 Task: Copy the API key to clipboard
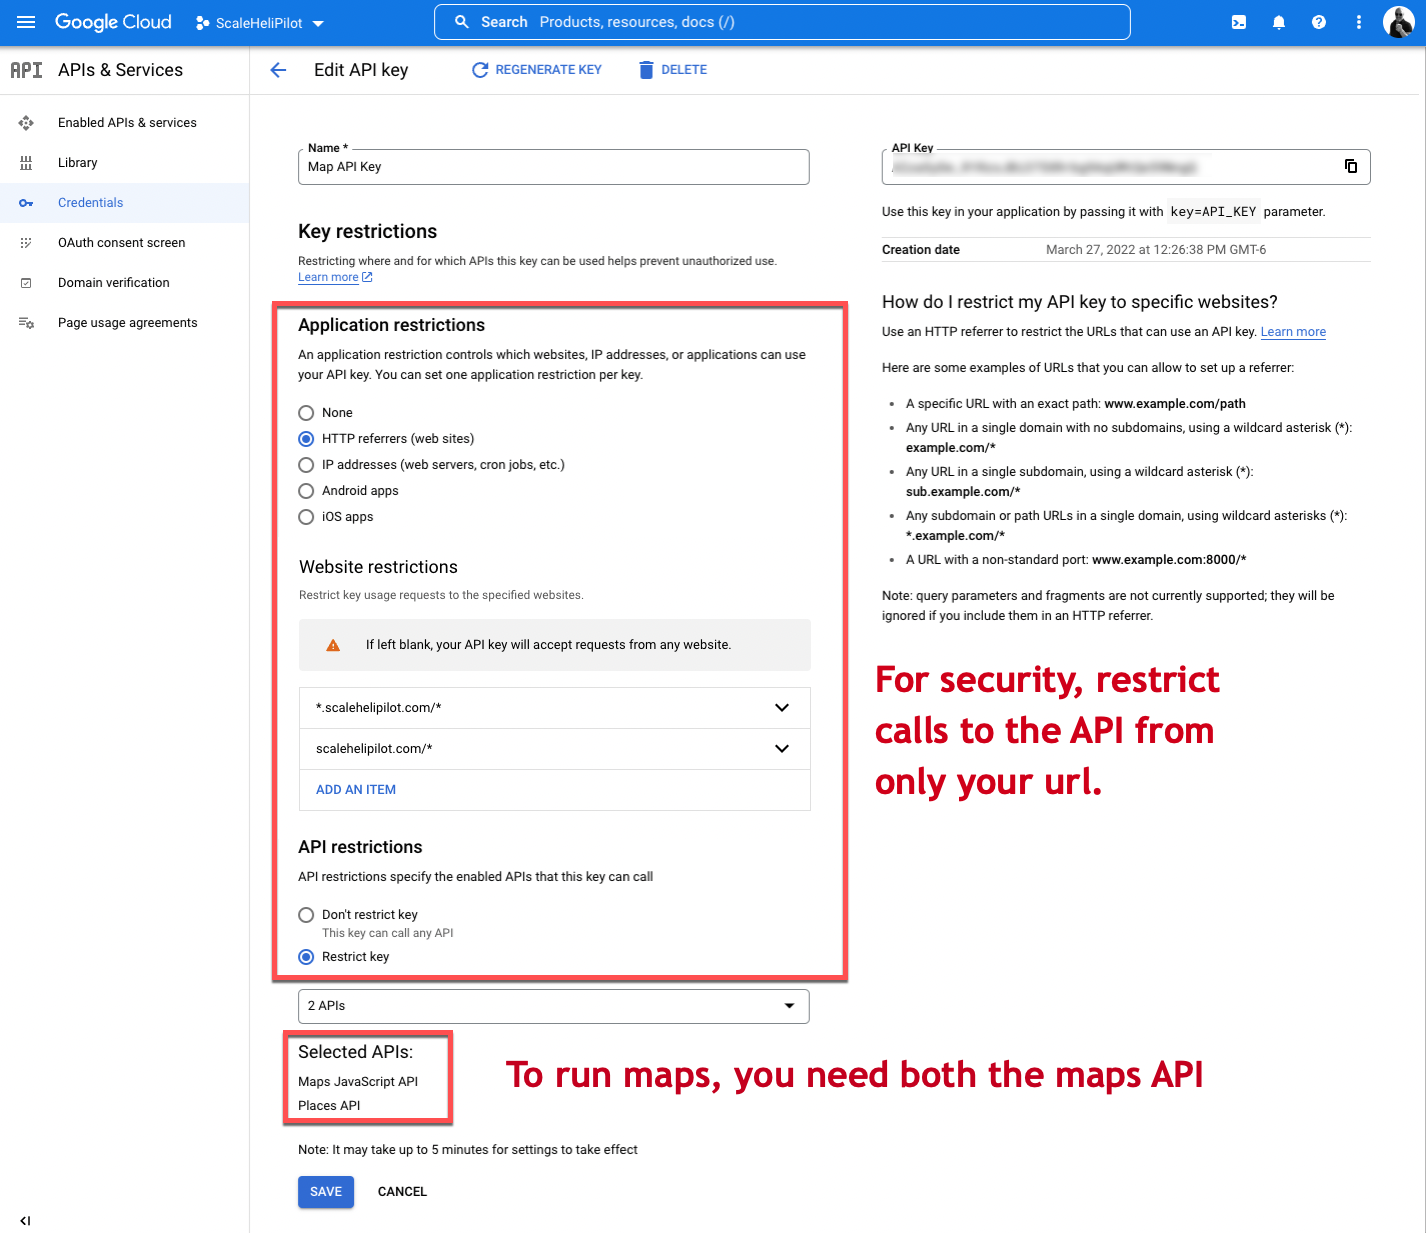[x=1350, y=166]
